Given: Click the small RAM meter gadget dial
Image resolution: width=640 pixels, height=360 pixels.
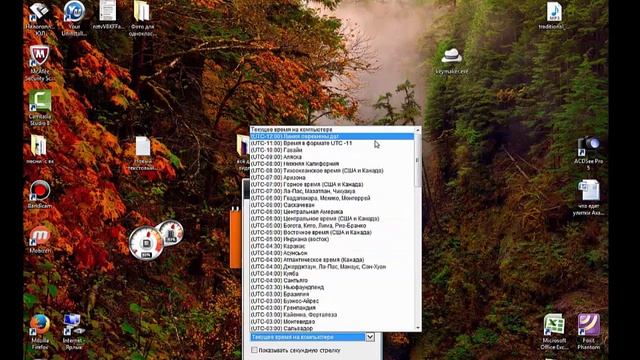Looking at the screenshot, I should [x=171, y=232].
